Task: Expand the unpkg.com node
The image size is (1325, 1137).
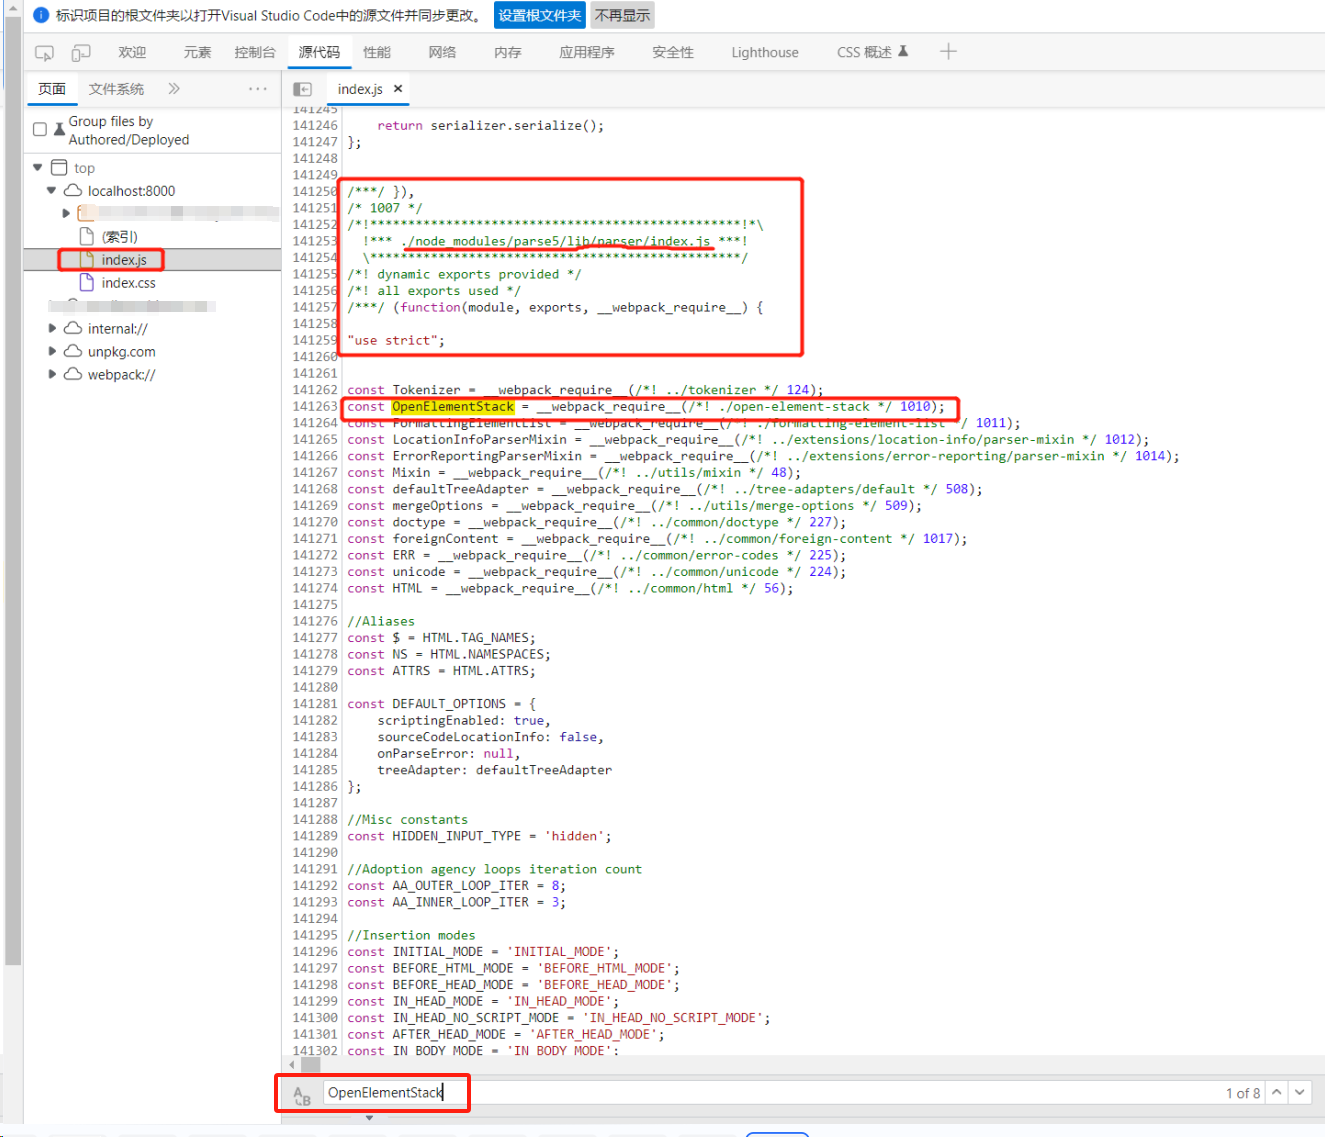Action: coord(52,351)
